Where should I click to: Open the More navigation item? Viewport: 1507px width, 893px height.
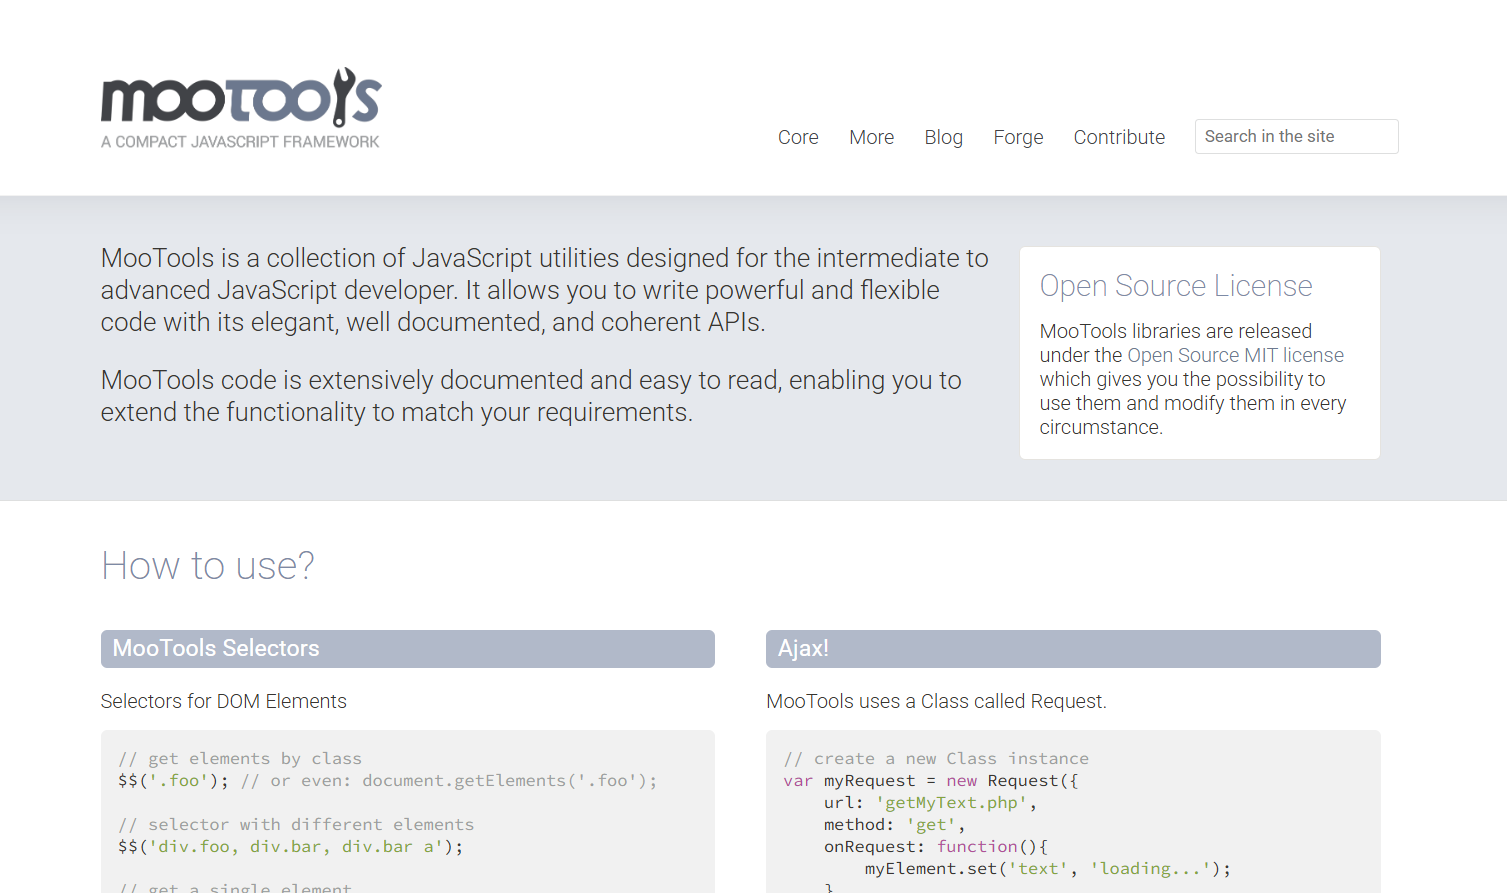(x=870, y=137)
